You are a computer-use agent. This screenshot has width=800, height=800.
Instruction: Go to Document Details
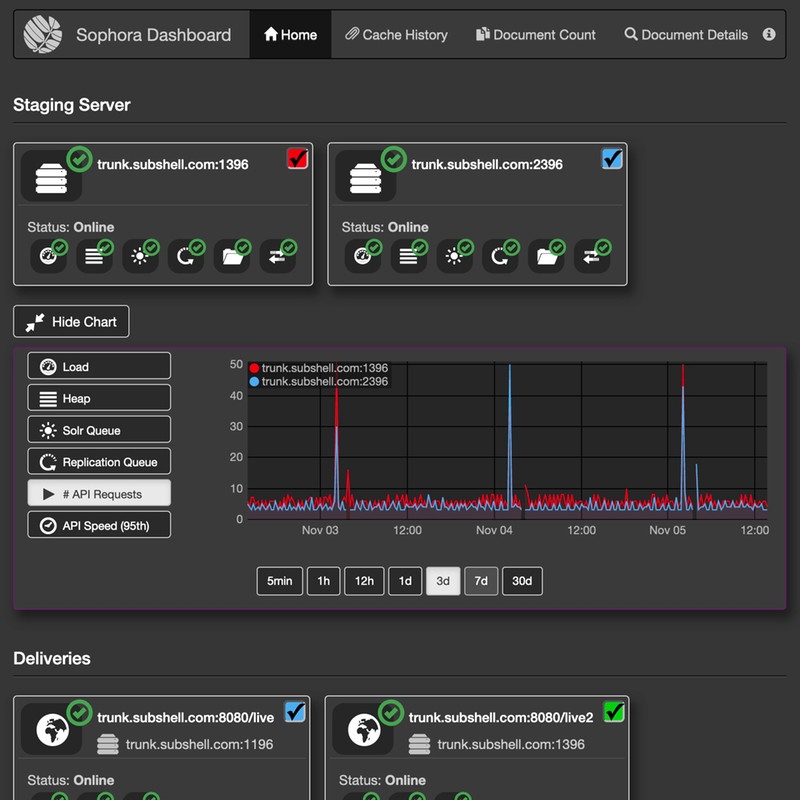coord(687,34)
